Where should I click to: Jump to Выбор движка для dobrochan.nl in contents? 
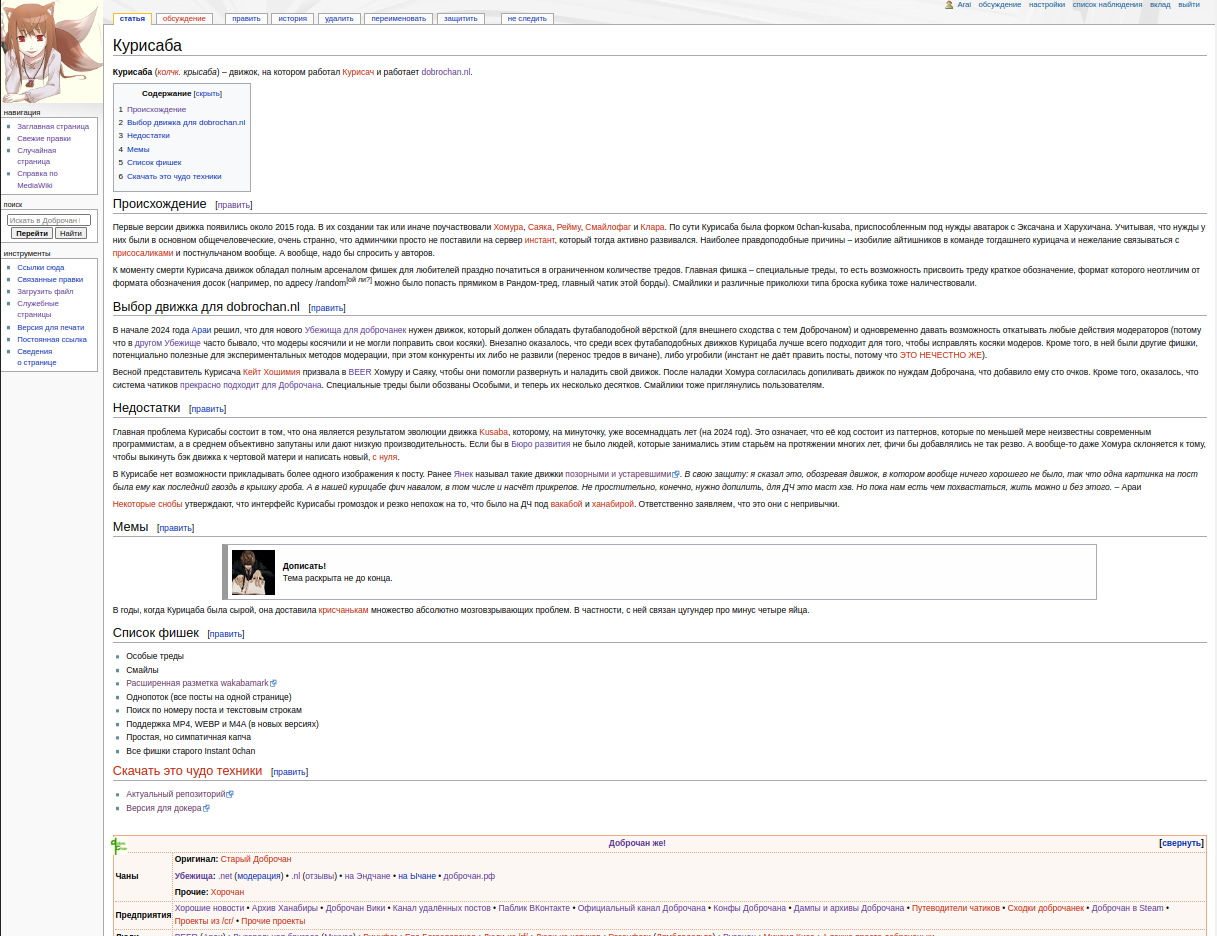186,122
